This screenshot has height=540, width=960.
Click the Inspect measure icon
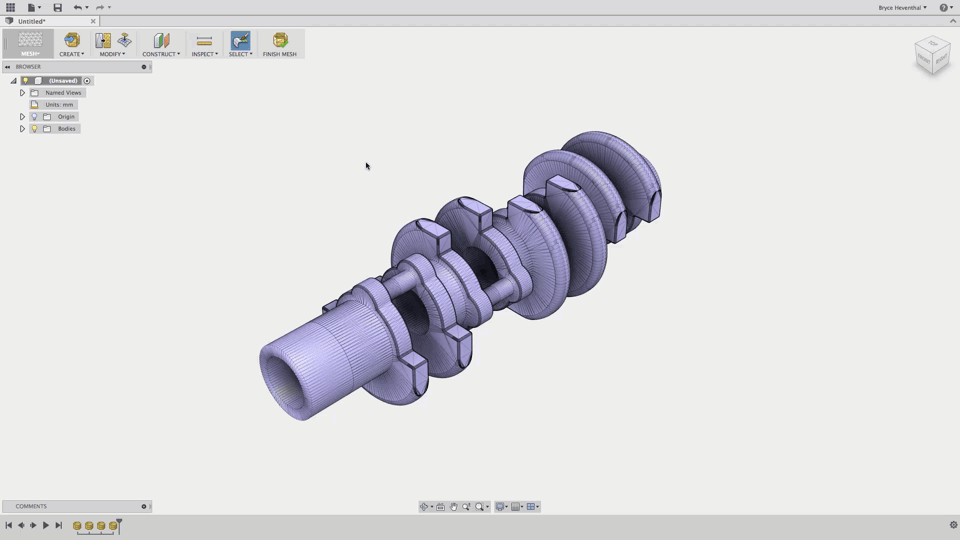click(204, 40)
